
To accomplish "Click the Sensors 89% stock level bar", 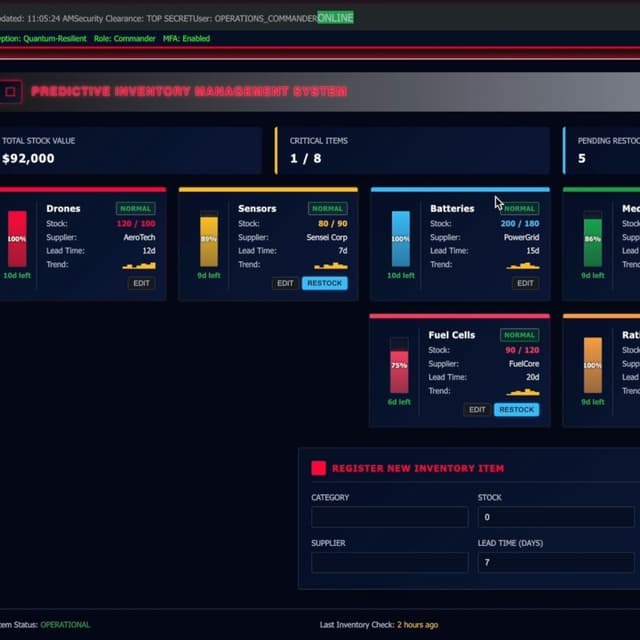I will click(209, 239).
